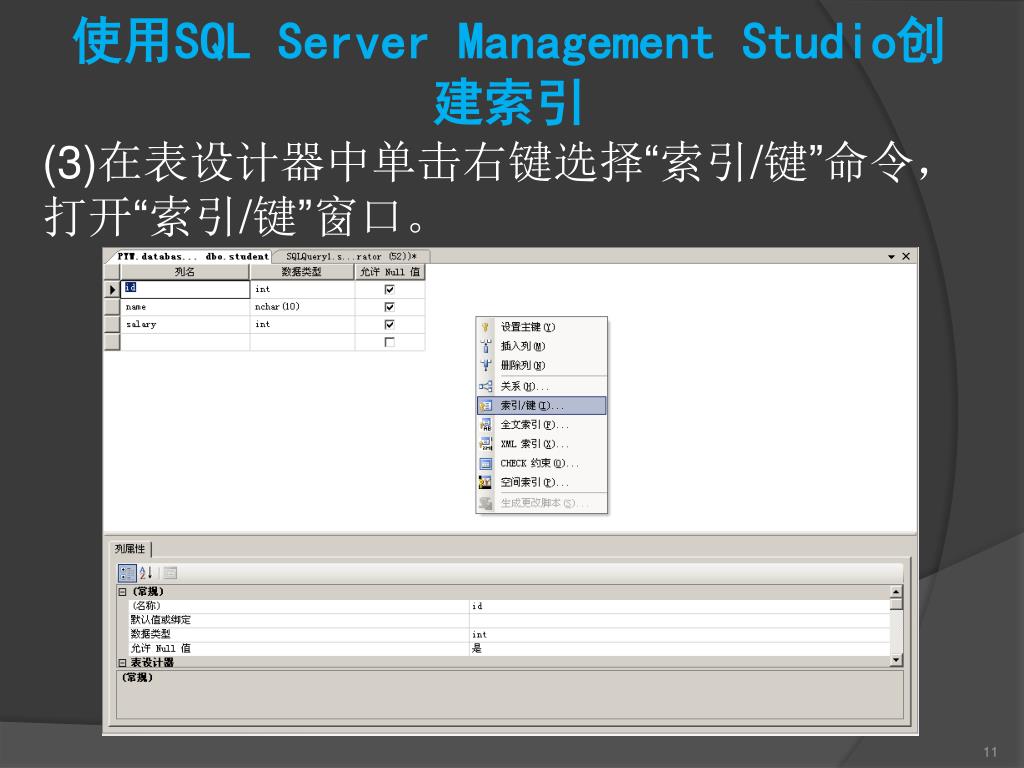Click the 列名 column header
Image resolution: width=1024 pixels, height=768 pixels.
click(x=185, y=272)
